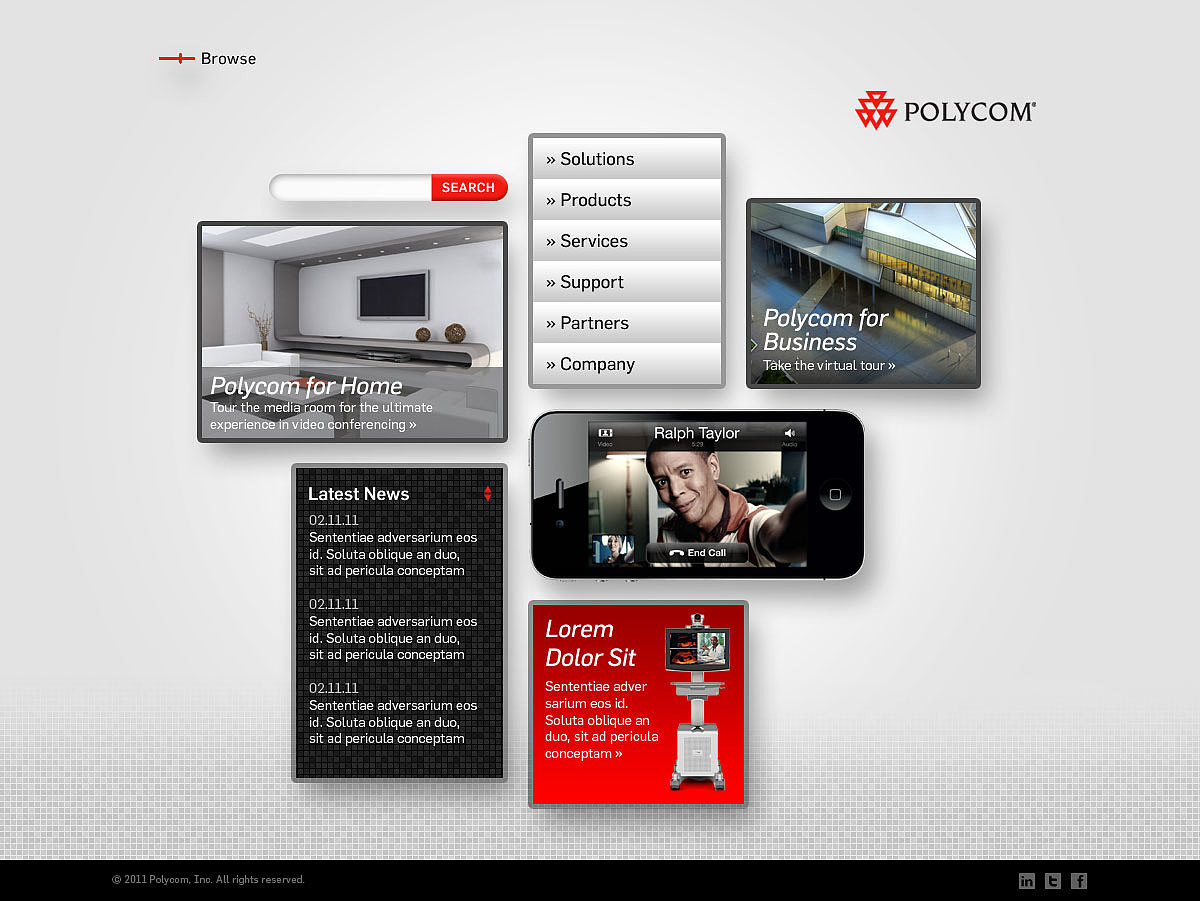
Task: Select the first 02.11.11 news entry
Action: (x=393, y=546)
